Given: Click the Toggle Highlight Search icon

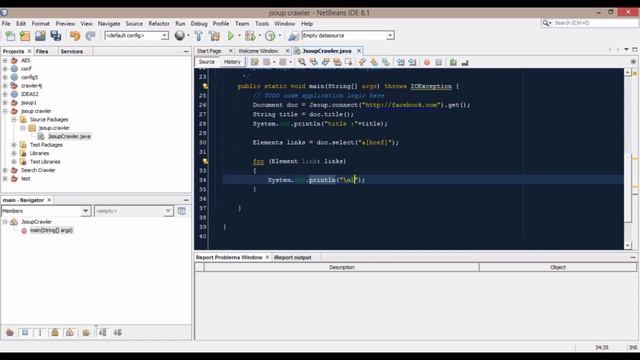Looking at the screenshot, I should pos(337,62).
